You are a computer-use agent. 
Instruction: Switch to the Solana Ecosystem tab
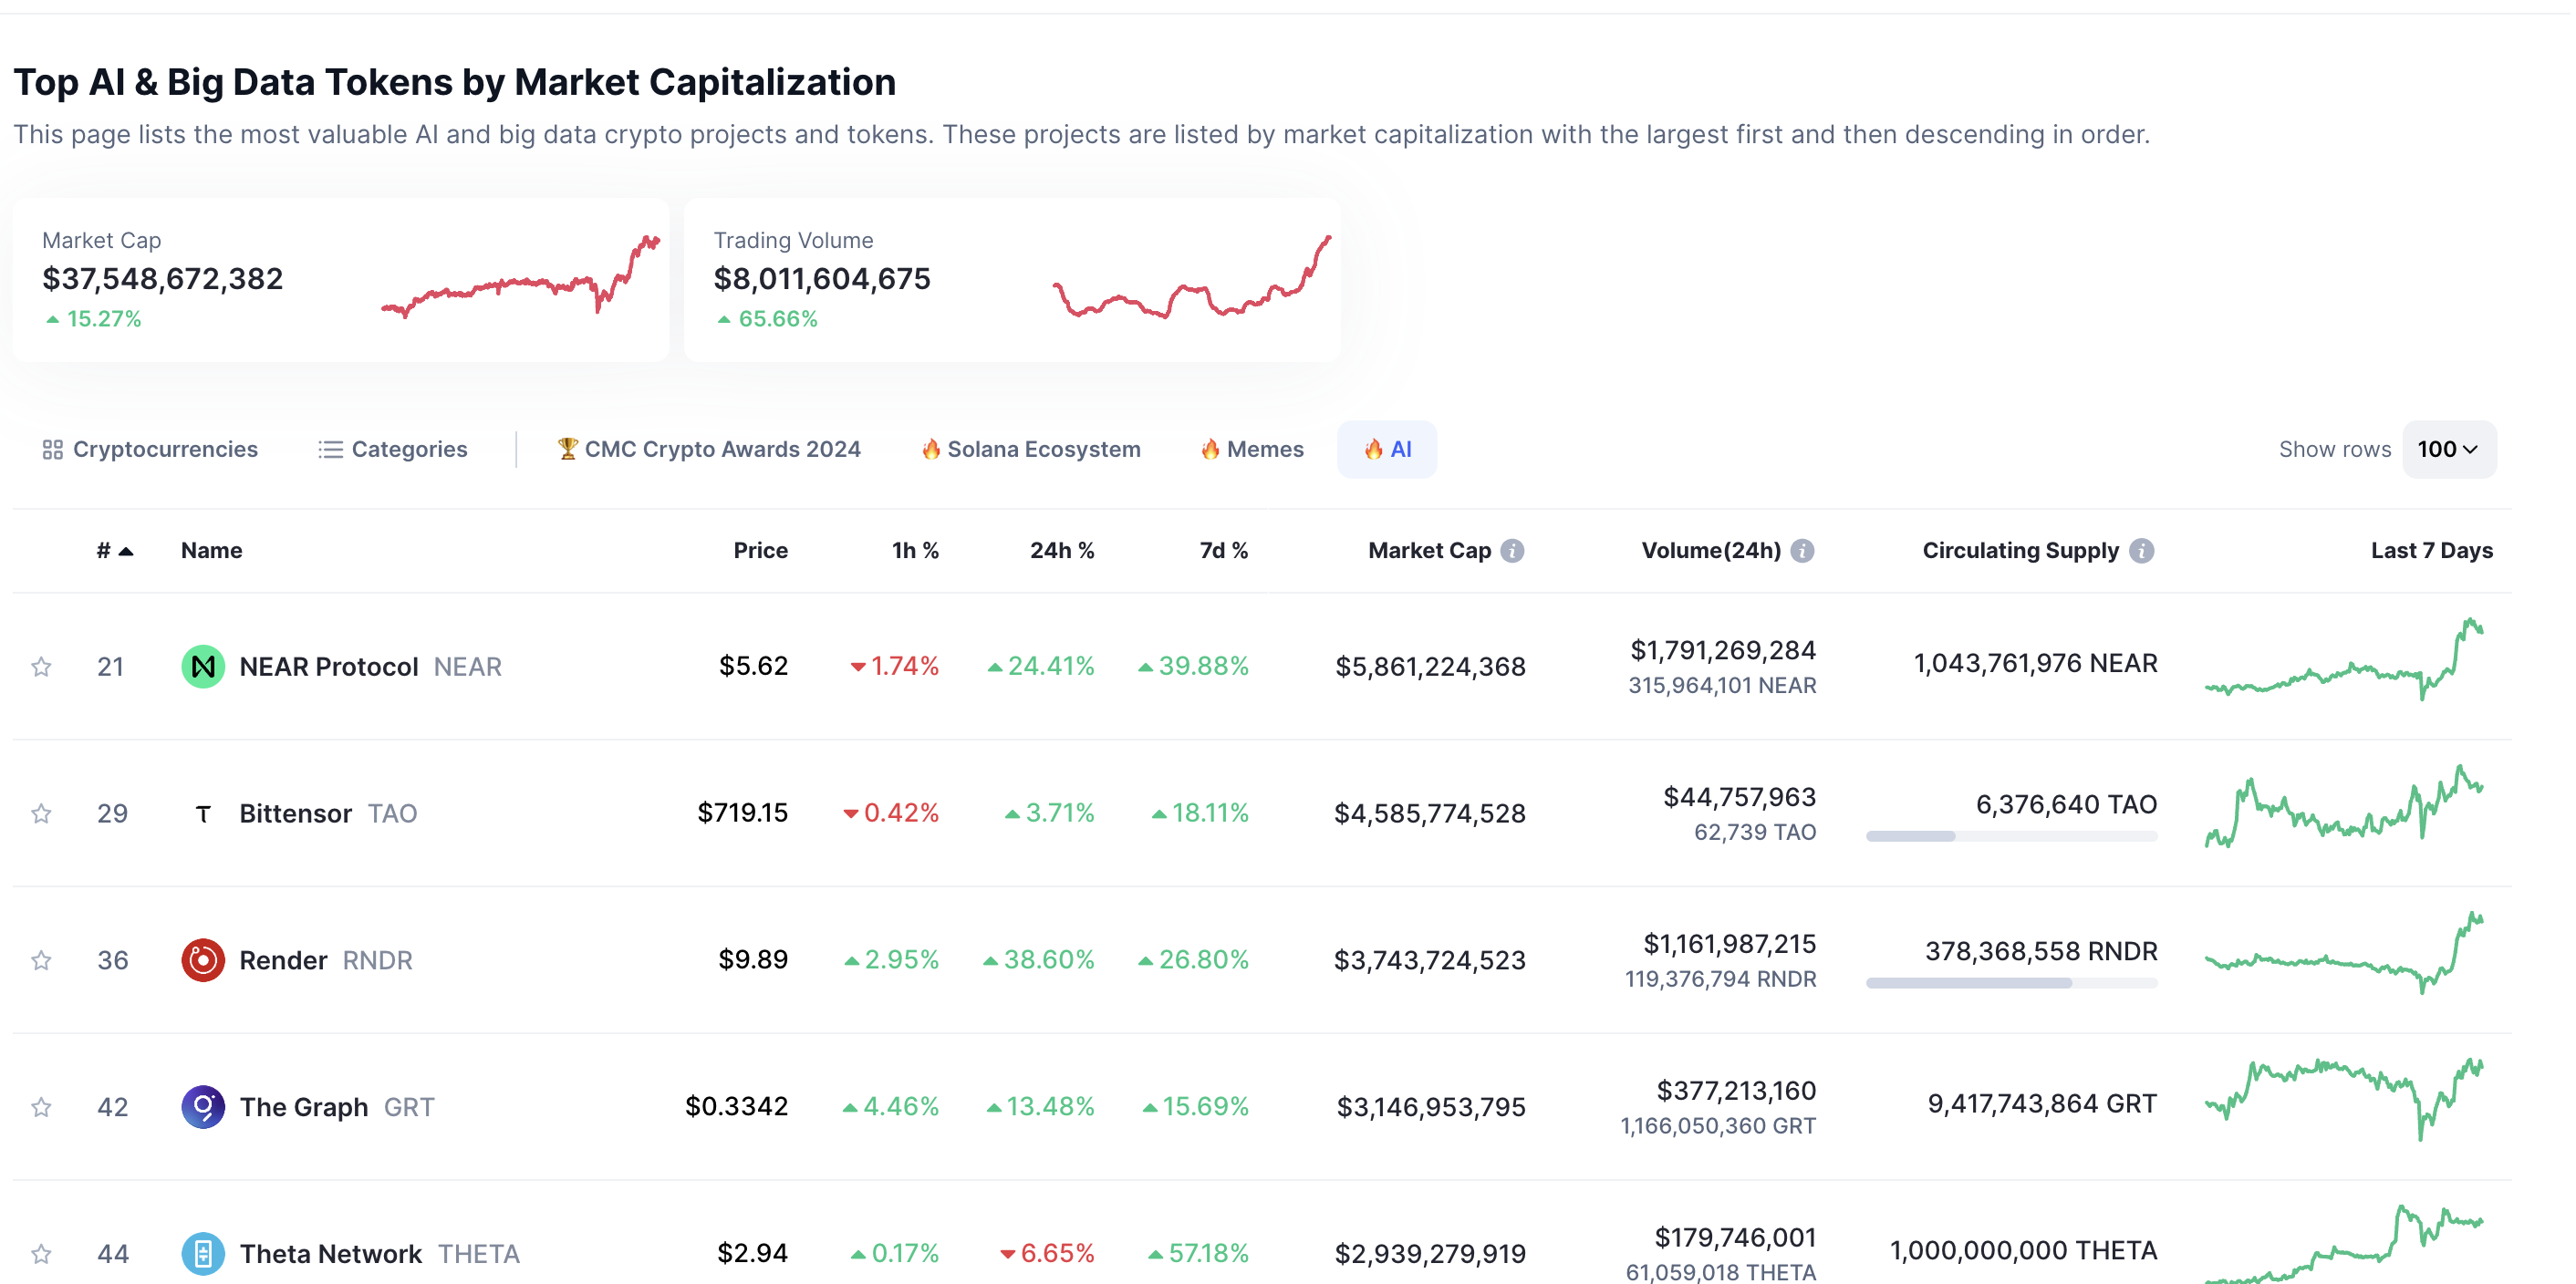click(1030, 449)
